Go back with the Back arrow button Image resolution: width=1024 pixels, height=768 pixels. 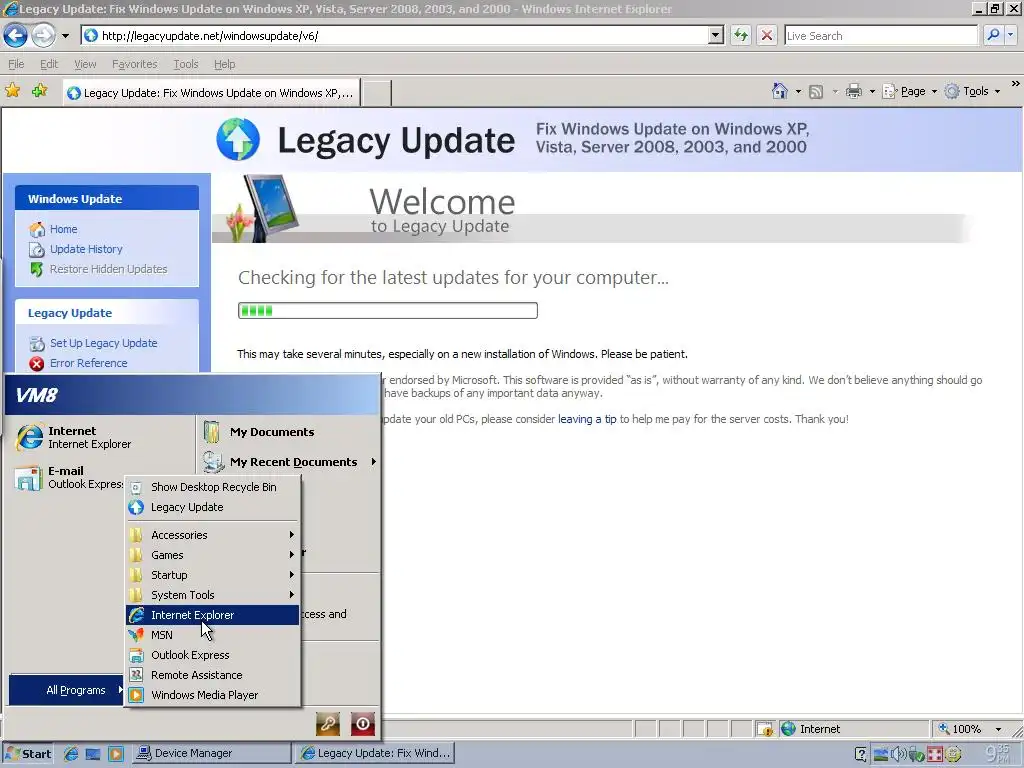16,35
